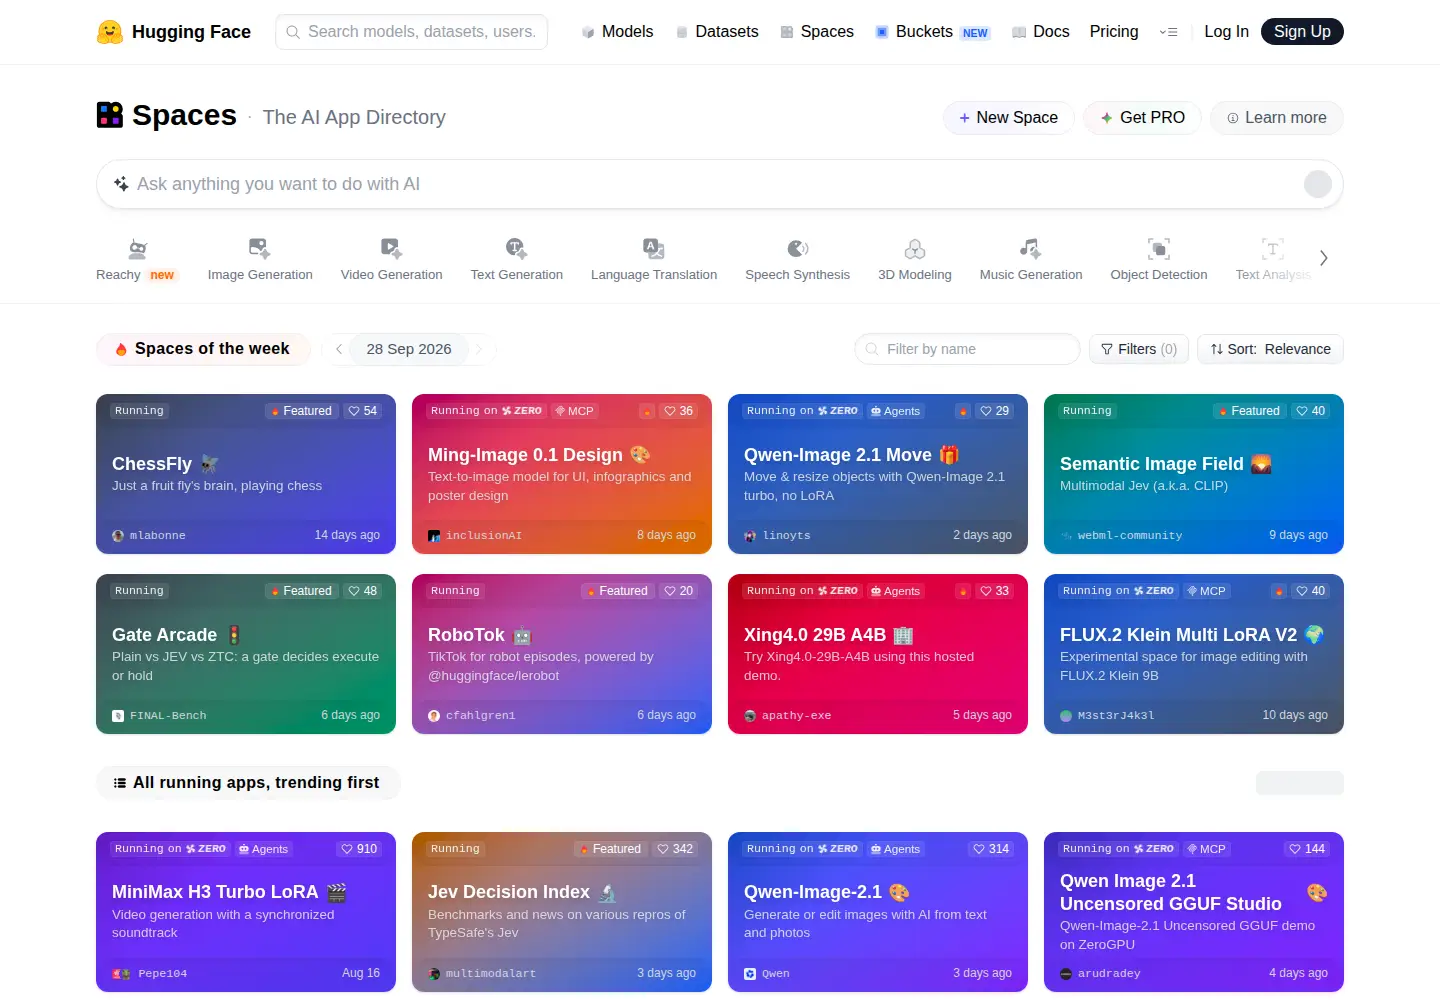The height and width of the screenshot is (1000, 1440).
Task: Open the 3D Modeling category icon
Action: [914, 248]
